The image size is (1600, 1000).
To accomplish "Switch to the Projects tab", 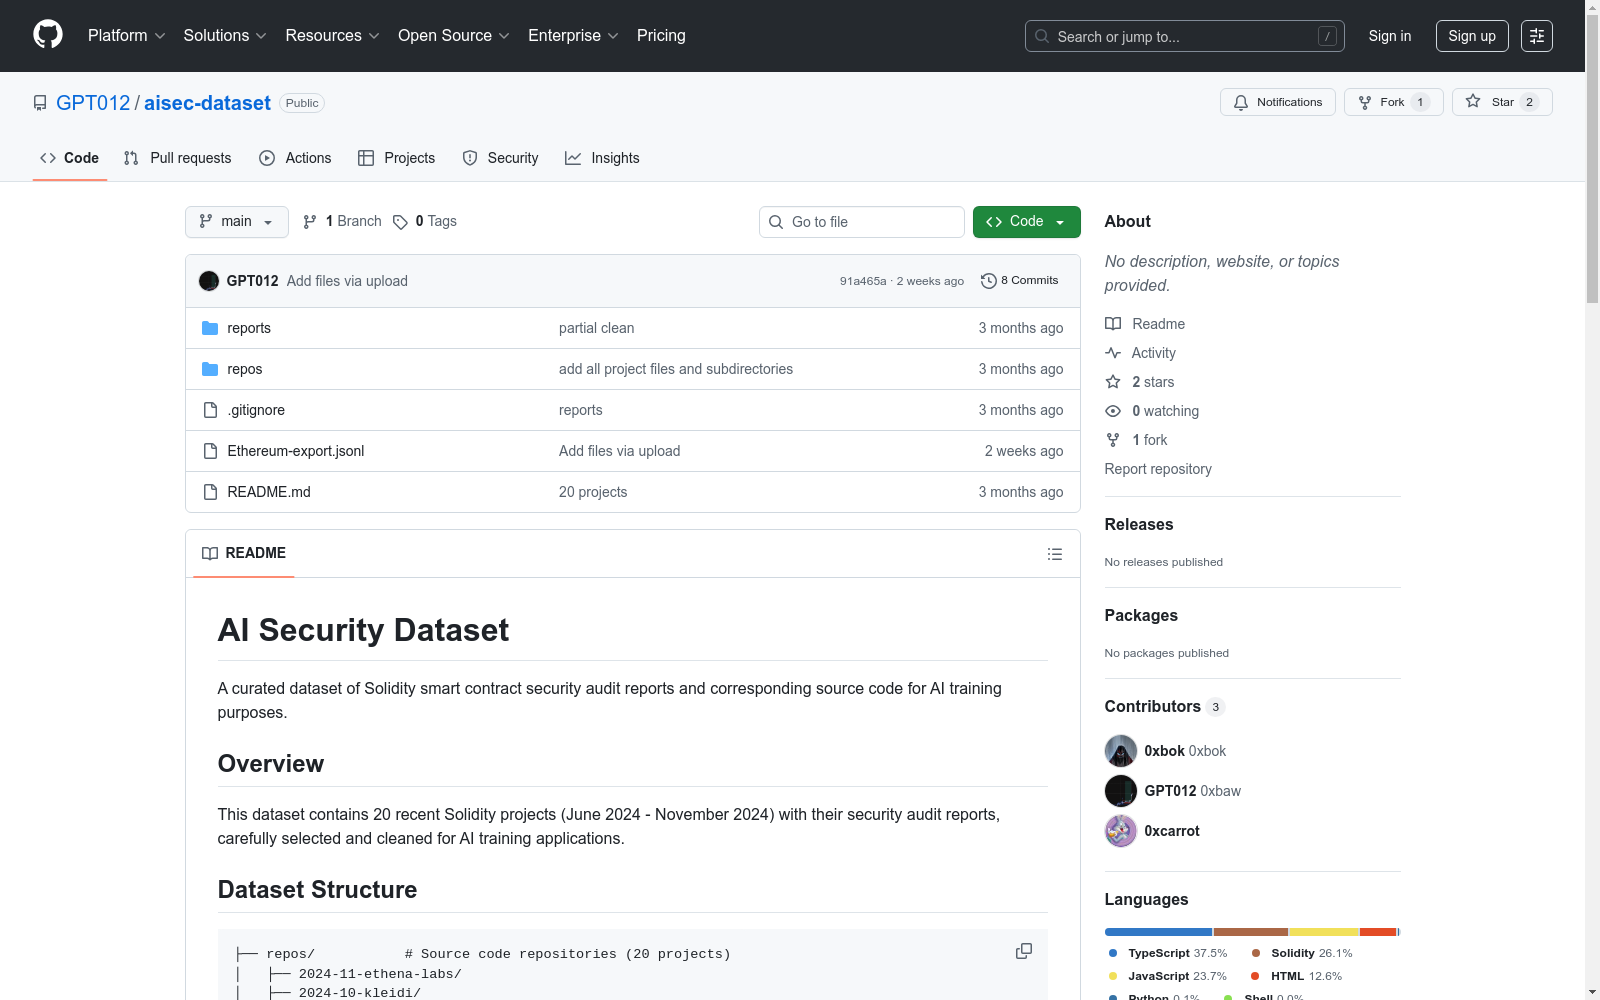I will click(397, 158).
